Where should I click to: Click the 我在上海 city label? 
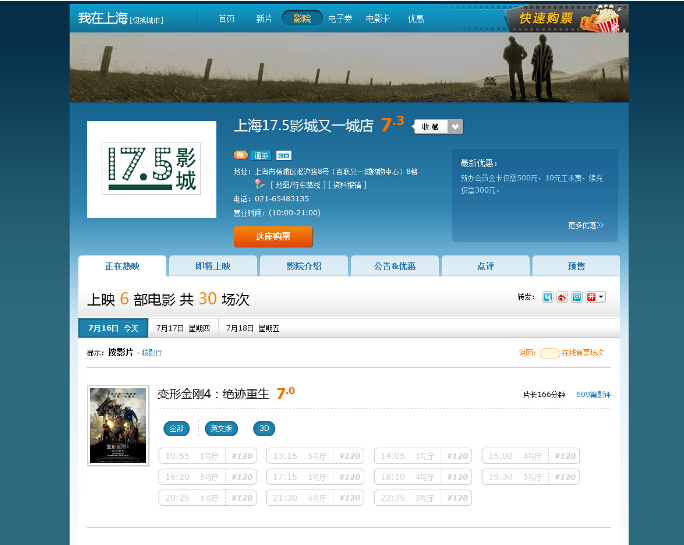coord(103,18)
